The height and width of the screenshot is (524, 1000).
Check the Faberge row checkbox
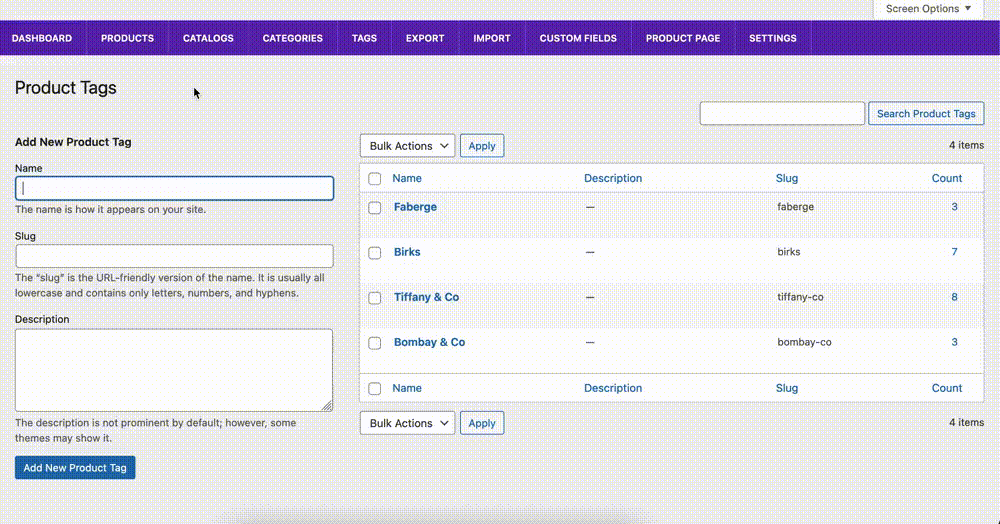click(x=375, y=208)
